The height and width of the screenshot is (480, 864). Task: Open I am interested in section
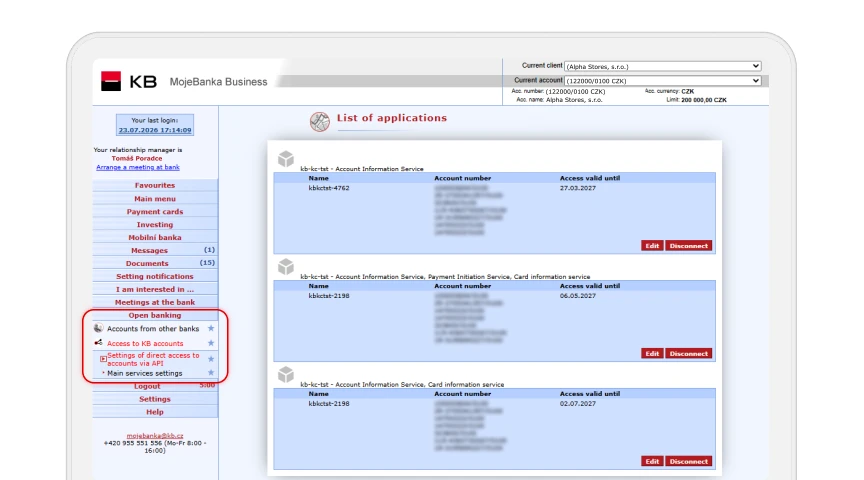(x=155, y=289)
